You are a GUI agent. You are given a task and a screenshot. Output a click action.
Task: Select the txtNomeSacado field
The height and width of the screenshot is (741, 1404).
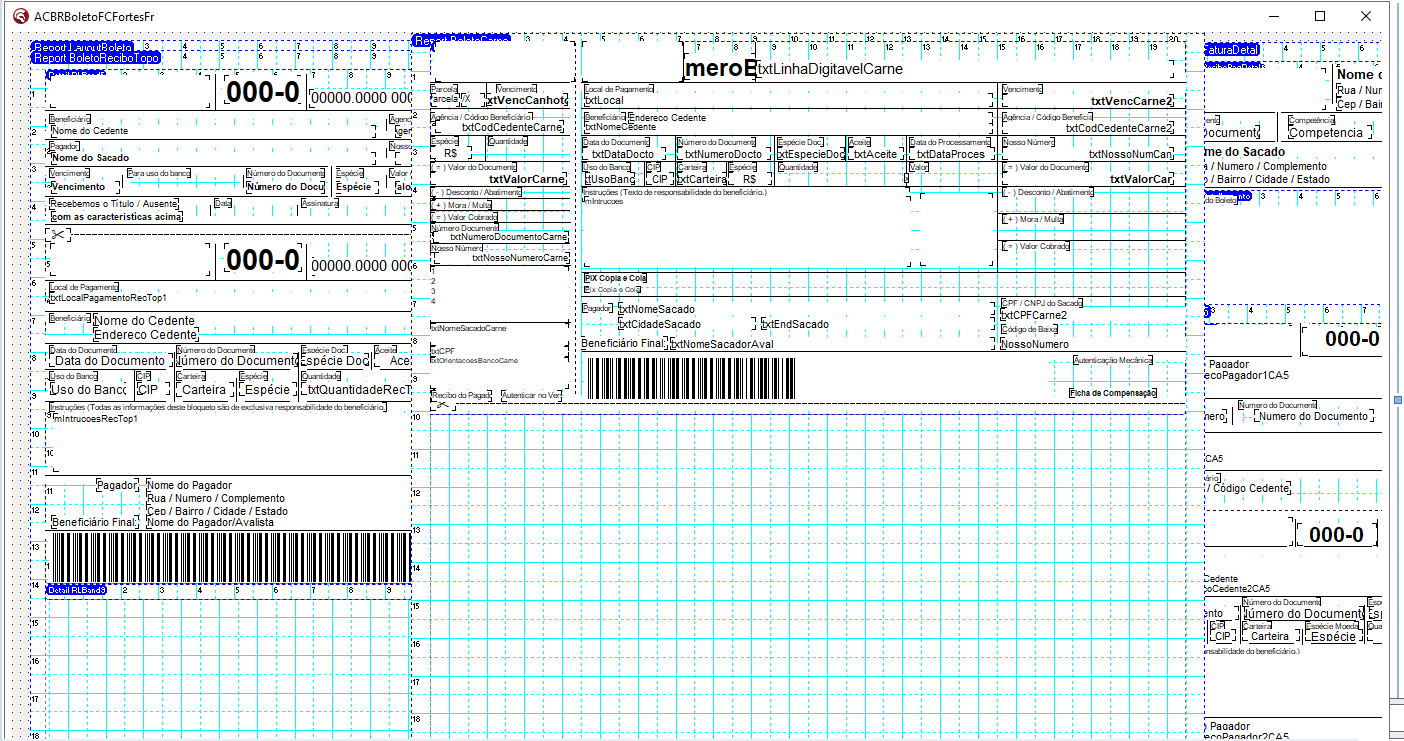pyautogui.click(x=657, y=310)
